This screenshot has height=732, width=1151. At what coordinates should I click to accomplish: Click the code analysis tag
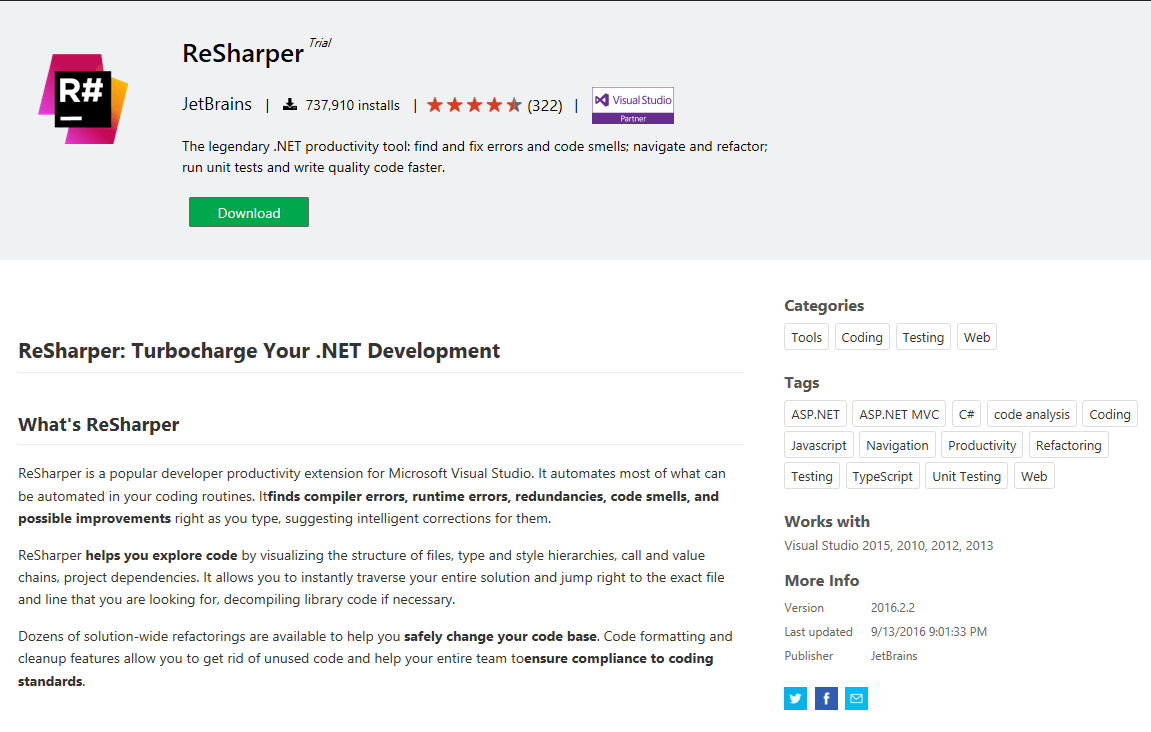(1031, 414)
